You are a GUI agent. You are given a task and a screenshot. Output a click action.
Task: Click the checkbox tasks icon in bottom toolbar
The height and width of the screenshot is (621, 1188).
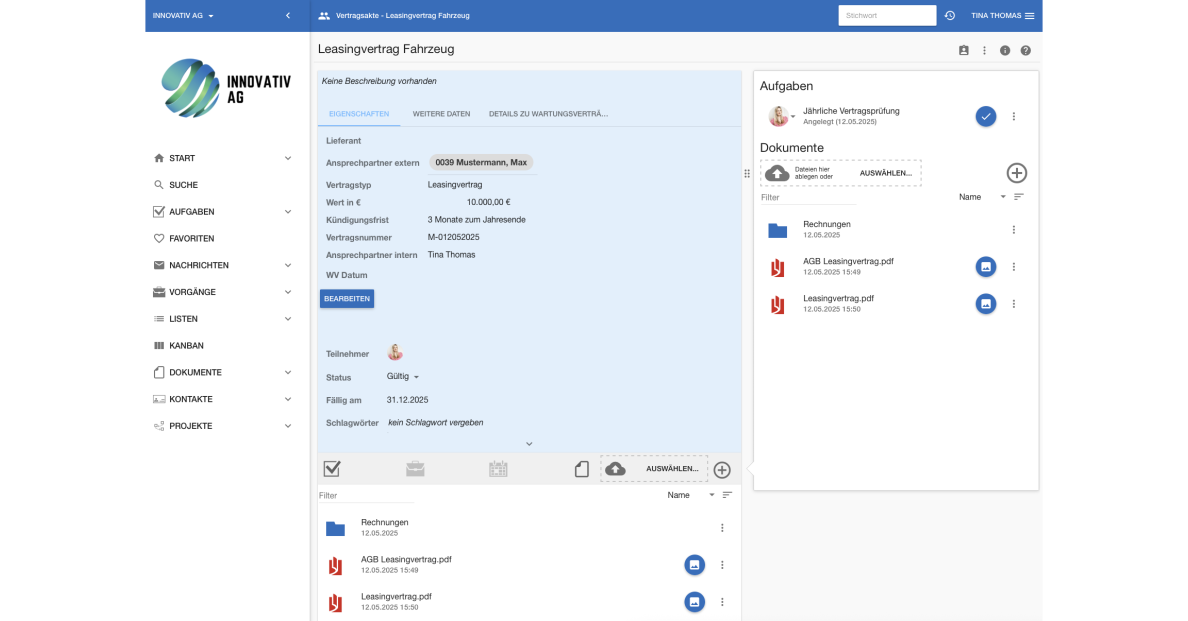coord(332,469)
